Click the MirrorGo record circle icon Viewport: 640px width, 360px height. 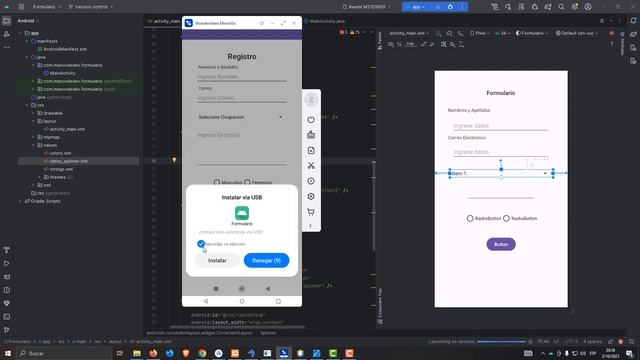(x=311, y=181)
